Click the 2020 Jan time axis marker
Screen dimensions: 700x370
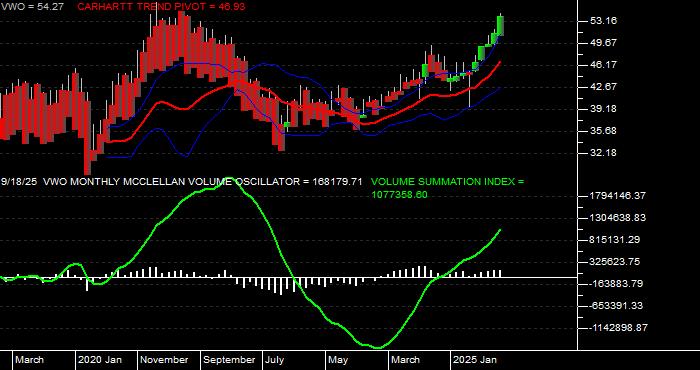tap(100, 360)
